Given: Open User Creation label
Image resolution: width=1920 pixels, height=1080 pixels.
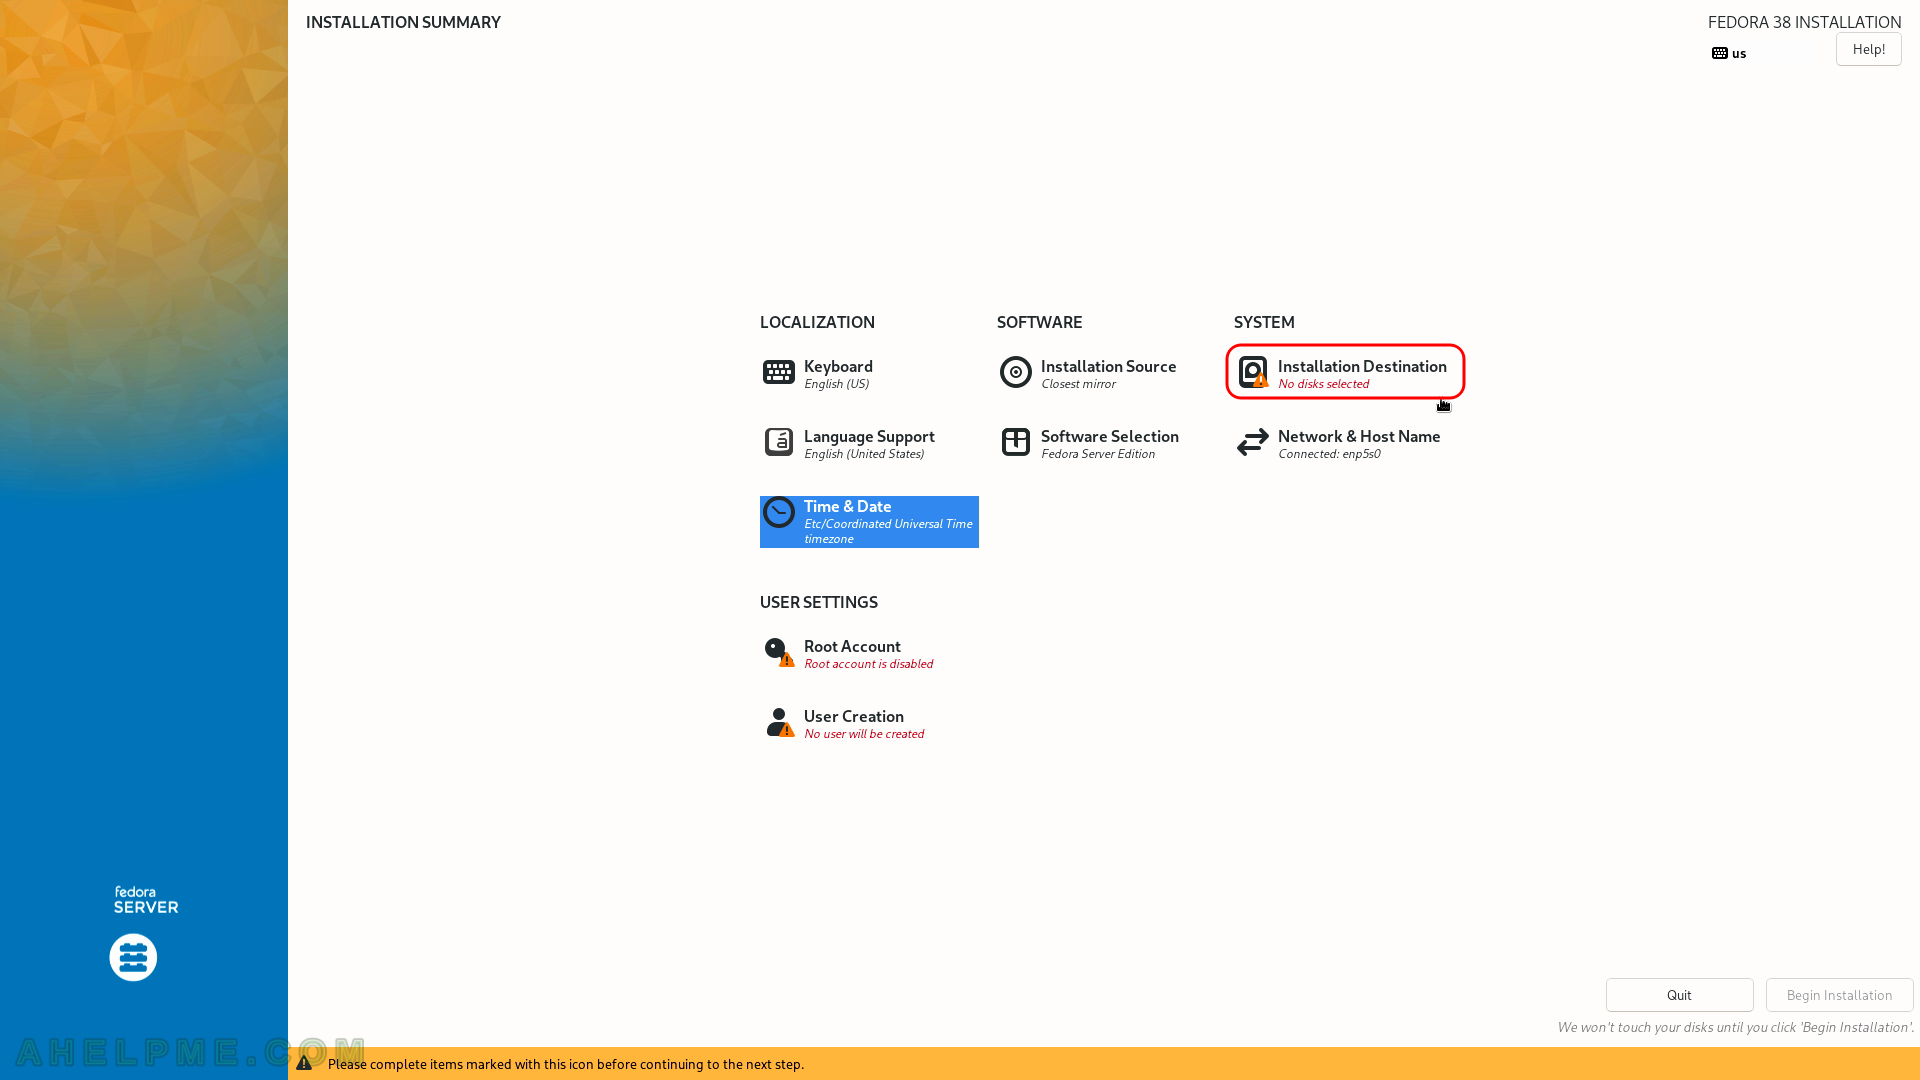Looking at the screenshot, I should coord(853,716).
